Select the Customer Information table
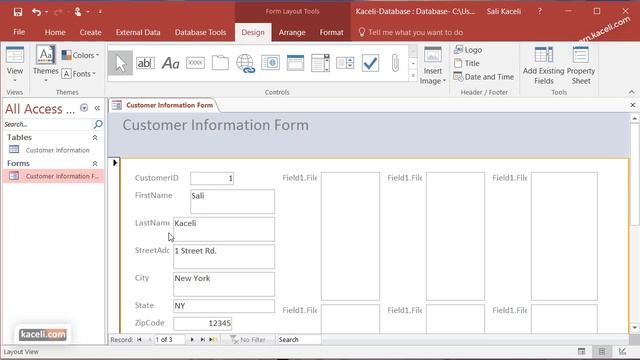The width and height of the screenshot is (640, 360). [53, 150]
